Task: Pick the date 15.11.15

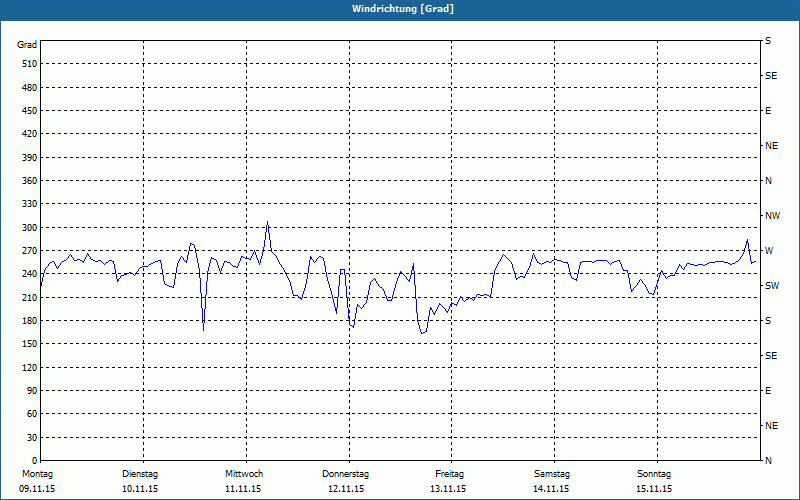Action: pyautogui.click(x=654, y=489)
